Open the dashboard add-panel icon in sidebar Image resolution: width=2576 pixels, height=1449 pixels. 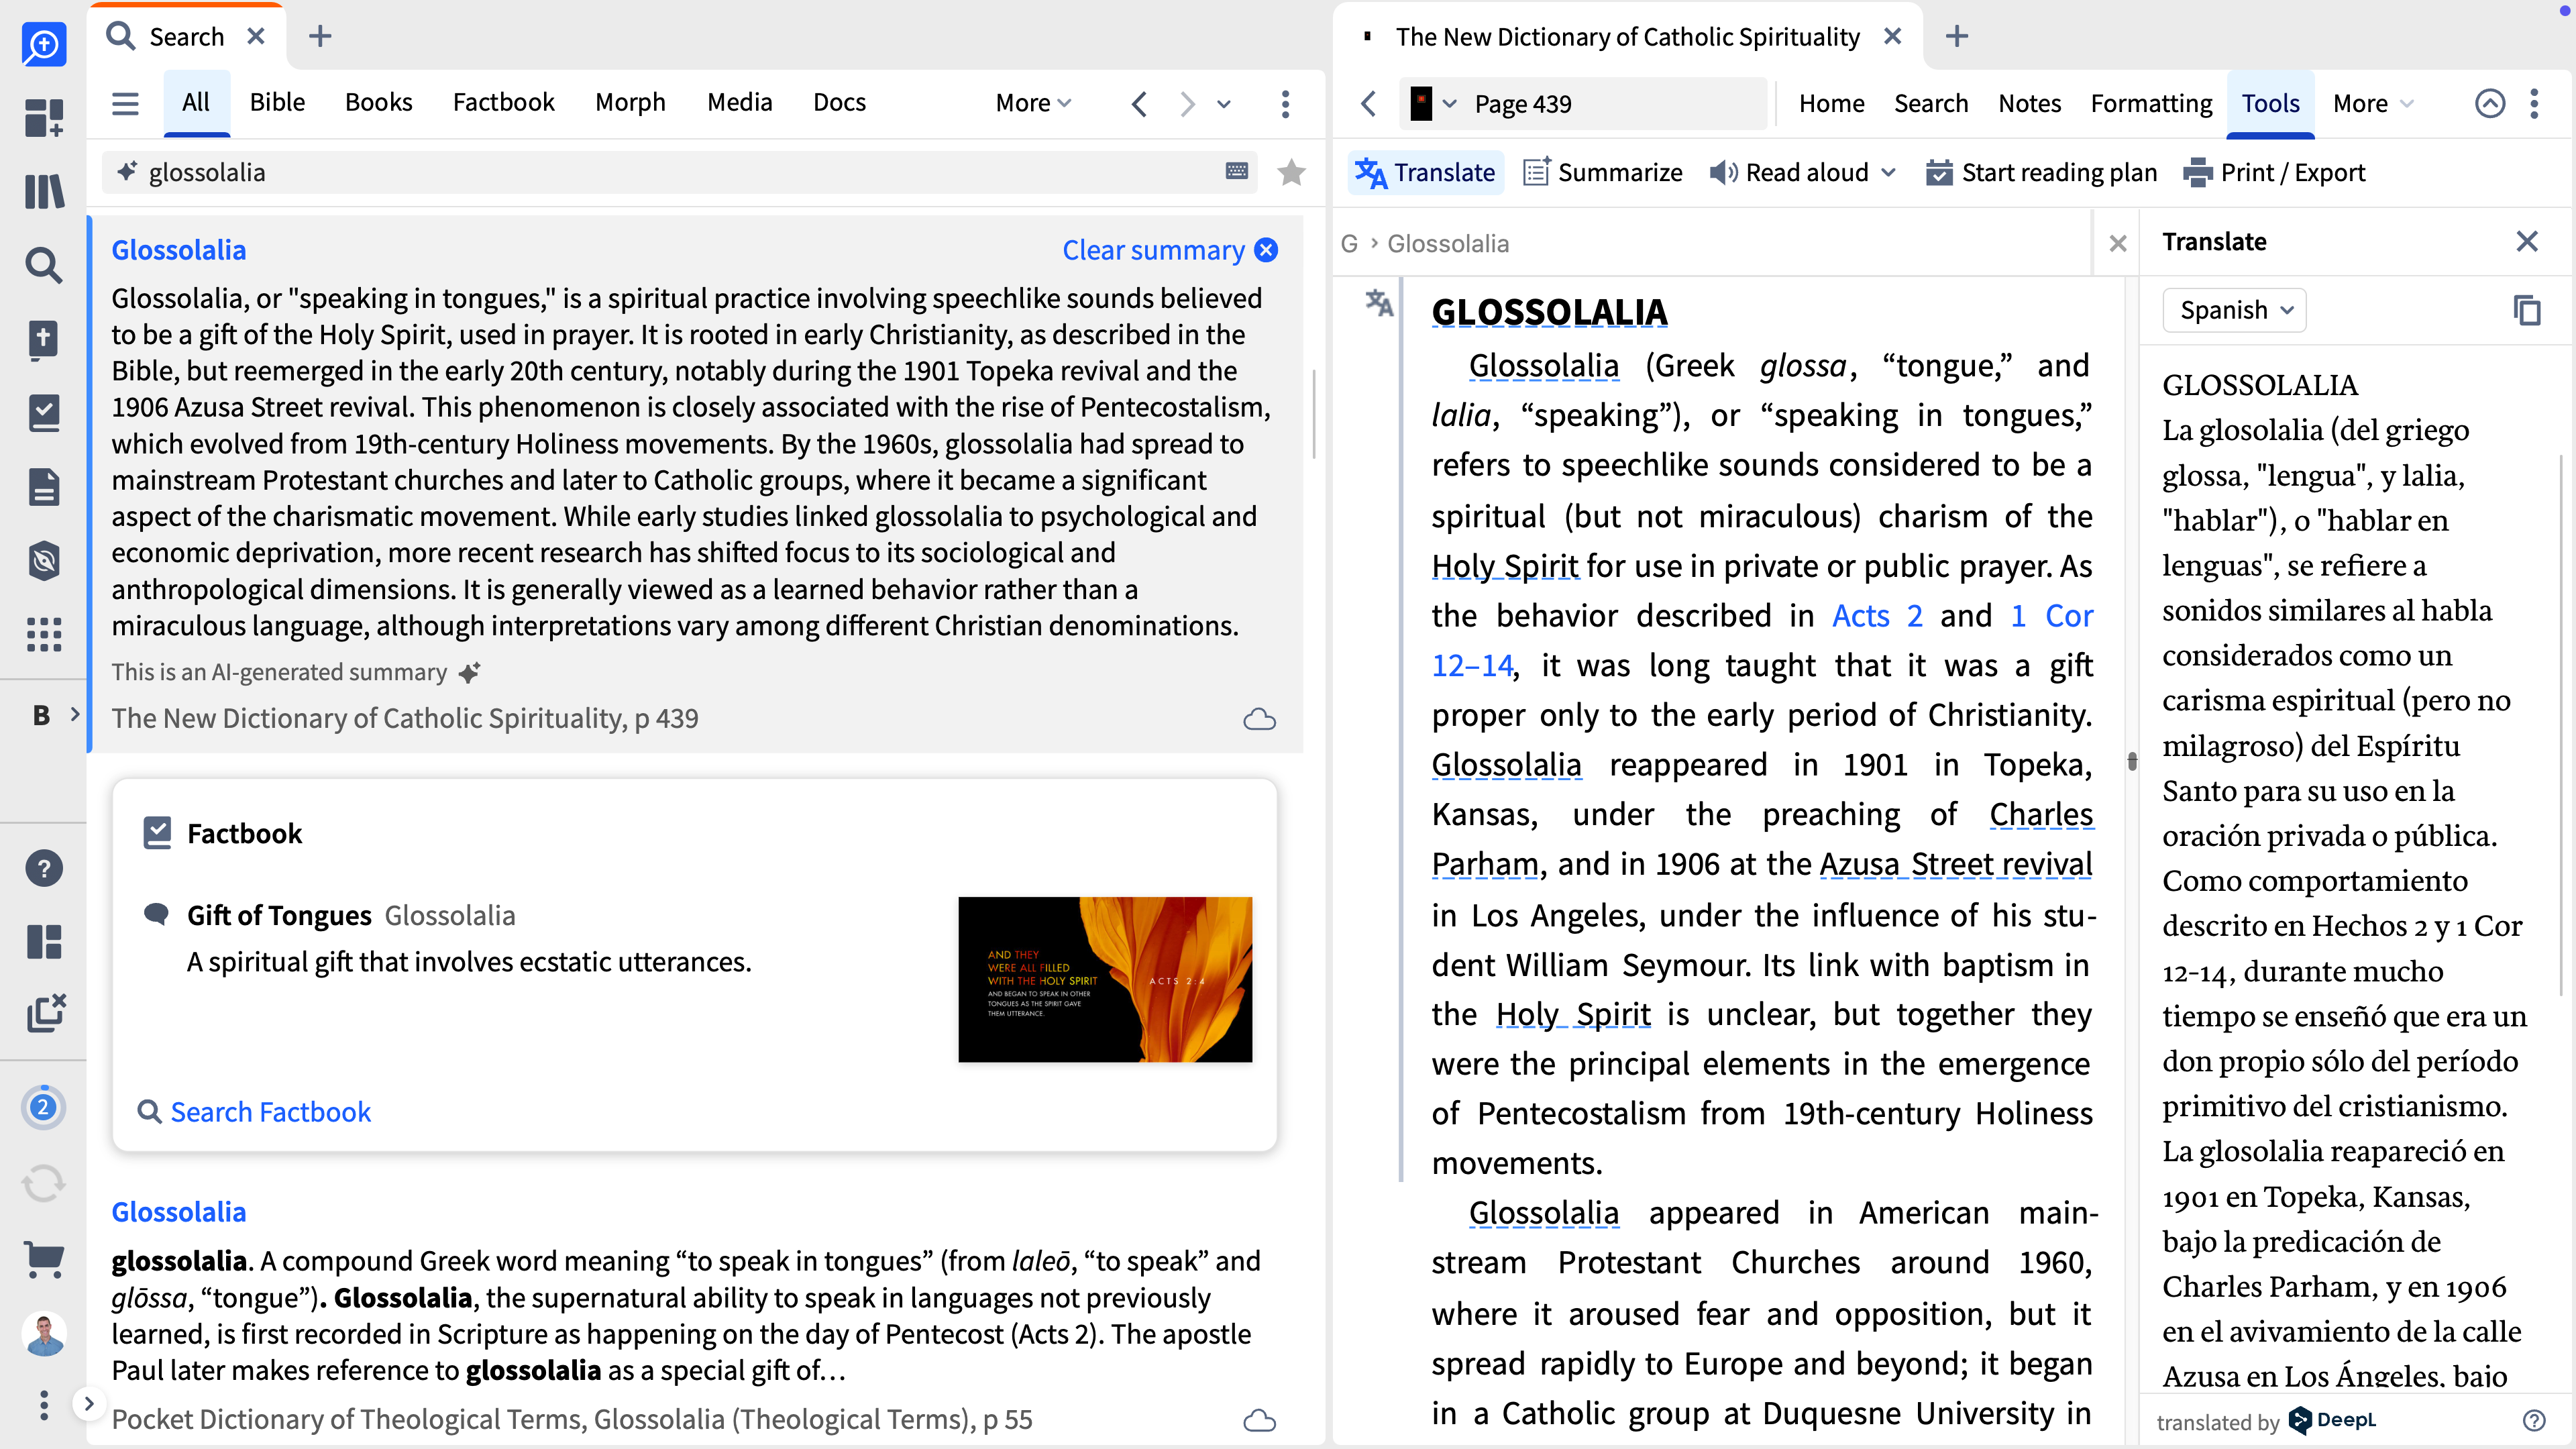(44, 117)
